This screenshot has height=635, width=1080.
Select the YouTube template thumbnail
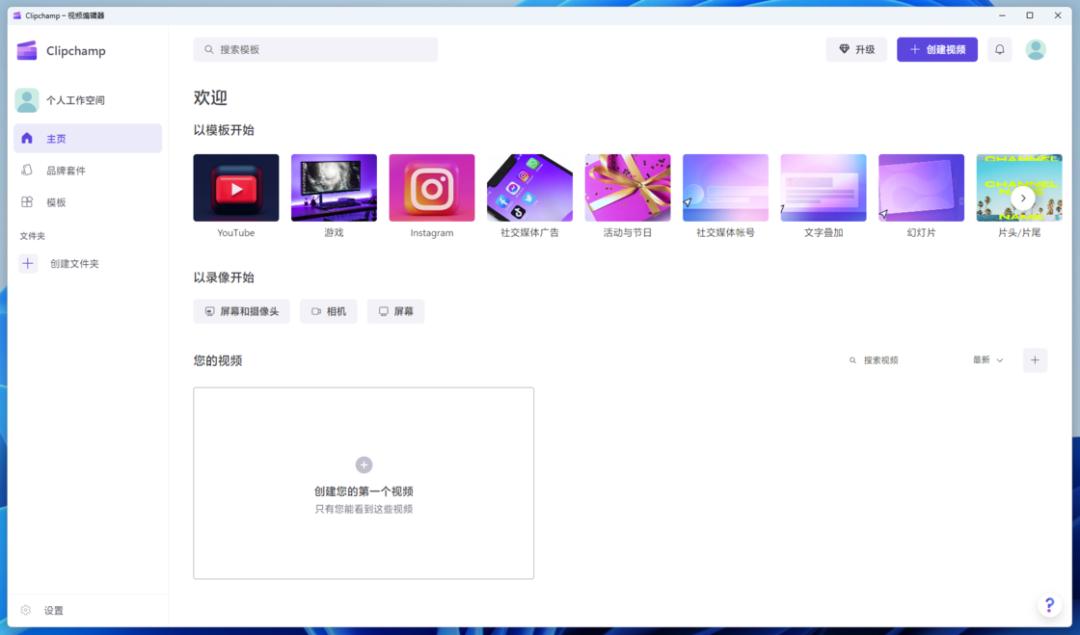236,188
